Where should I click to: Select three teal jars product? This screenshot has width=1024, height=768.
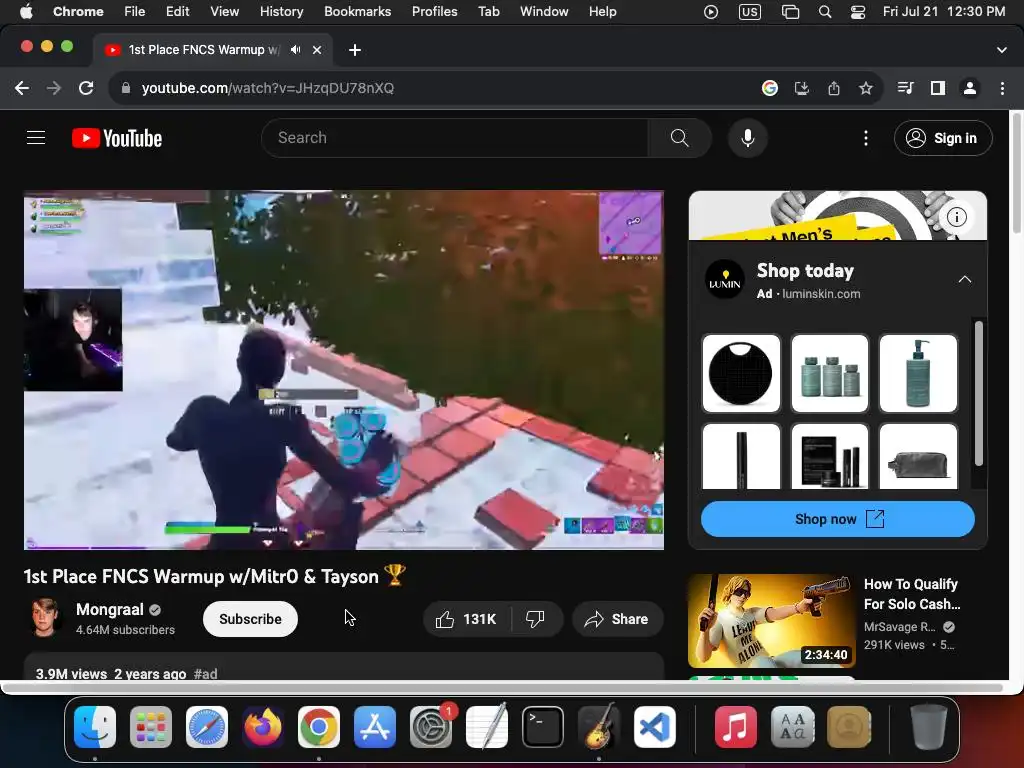click(x=830, y=374)
